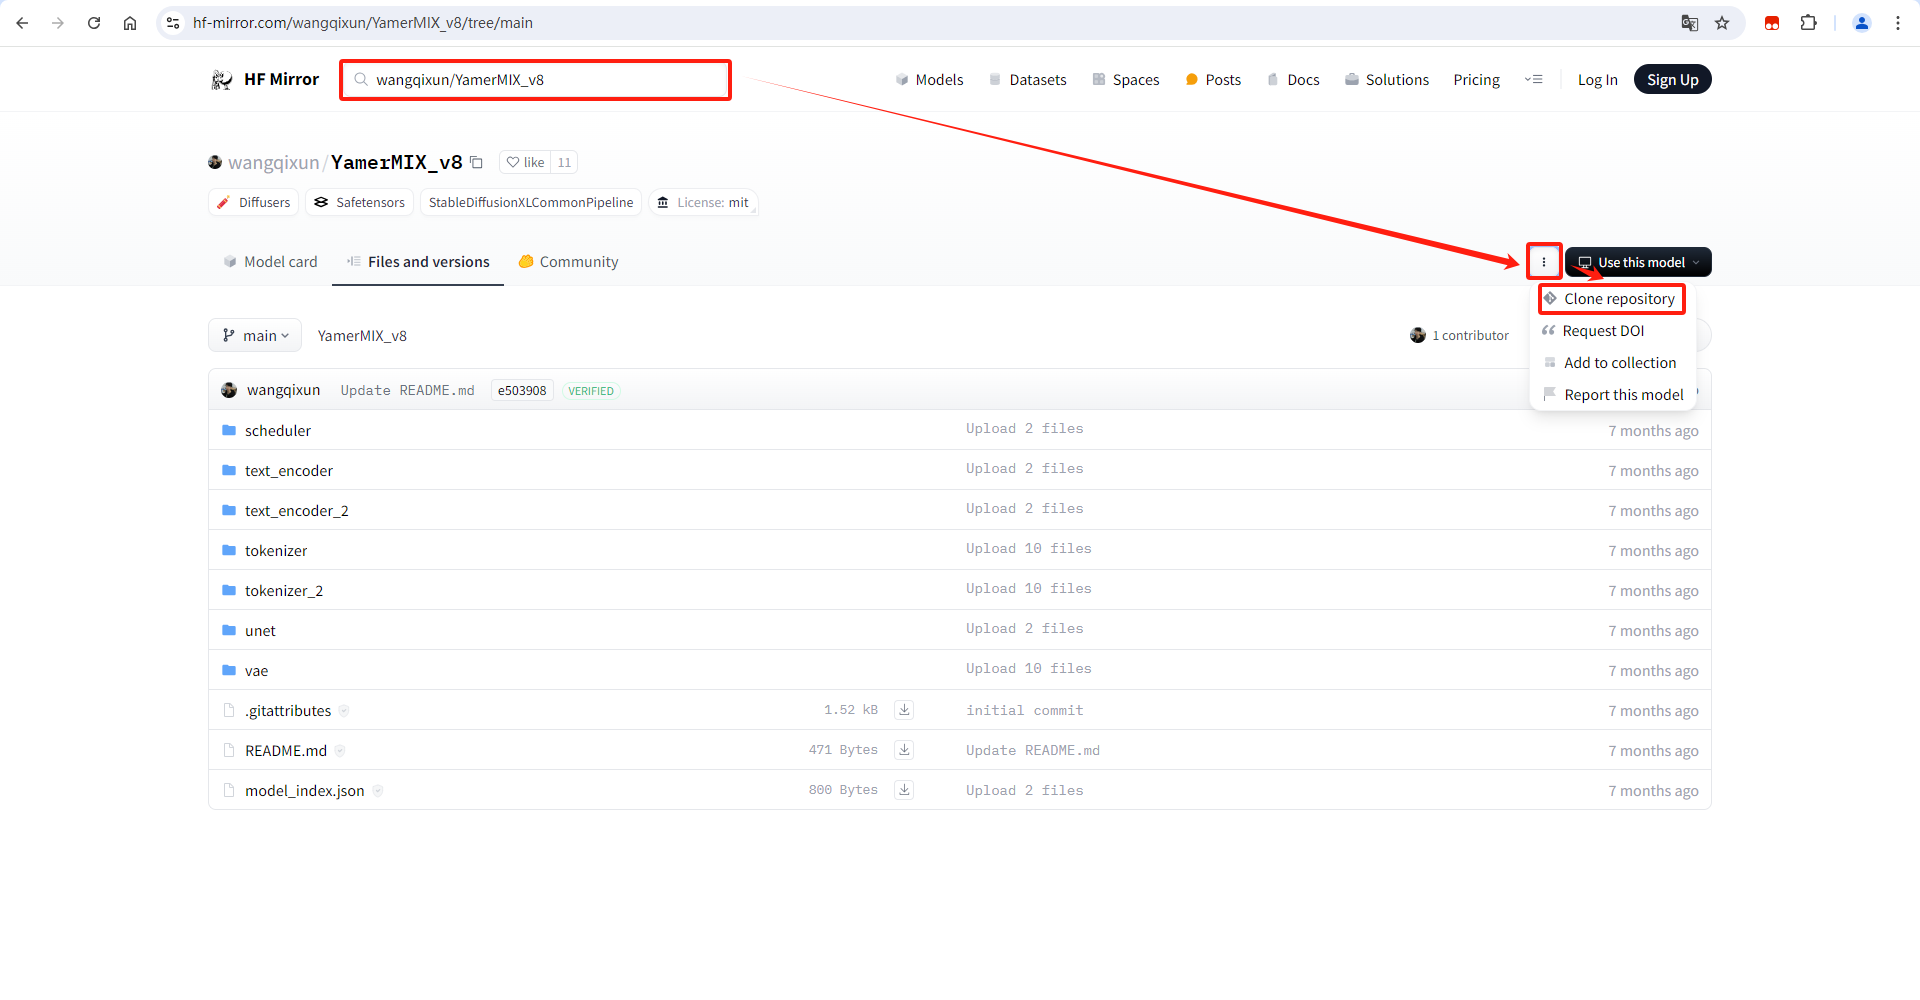The width and height of the screenshot is (1920, 1000).
Task: Open the translate page icon
Action: pyautogui.click(x=1690, y=23)
